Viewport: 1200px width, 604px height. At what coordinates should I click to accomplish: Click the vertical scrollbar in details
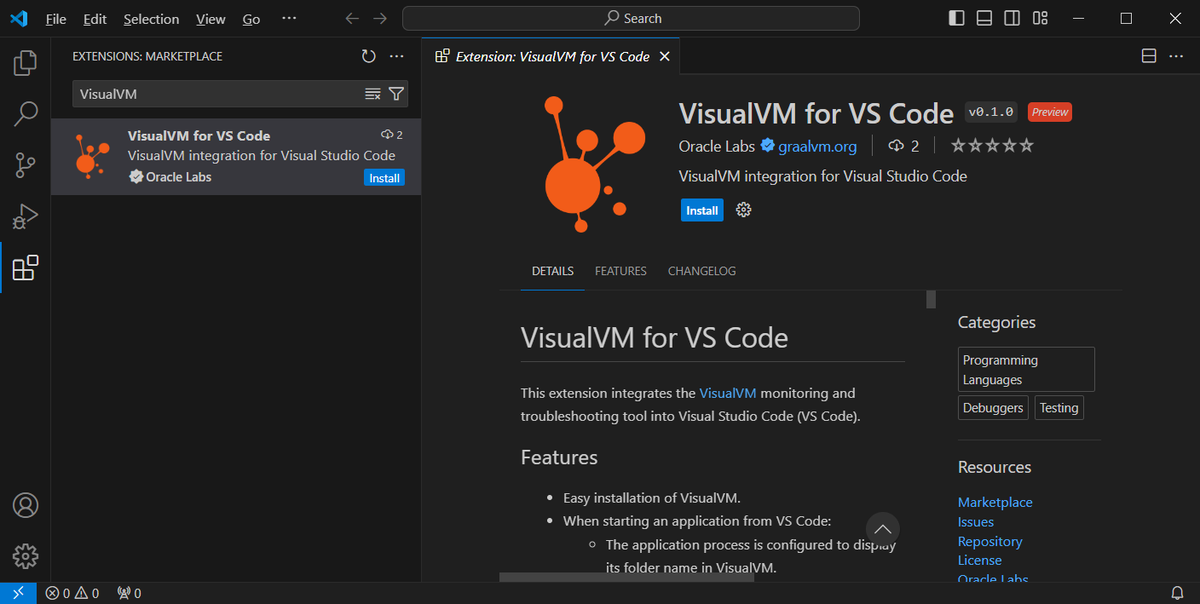coord(931,299)
